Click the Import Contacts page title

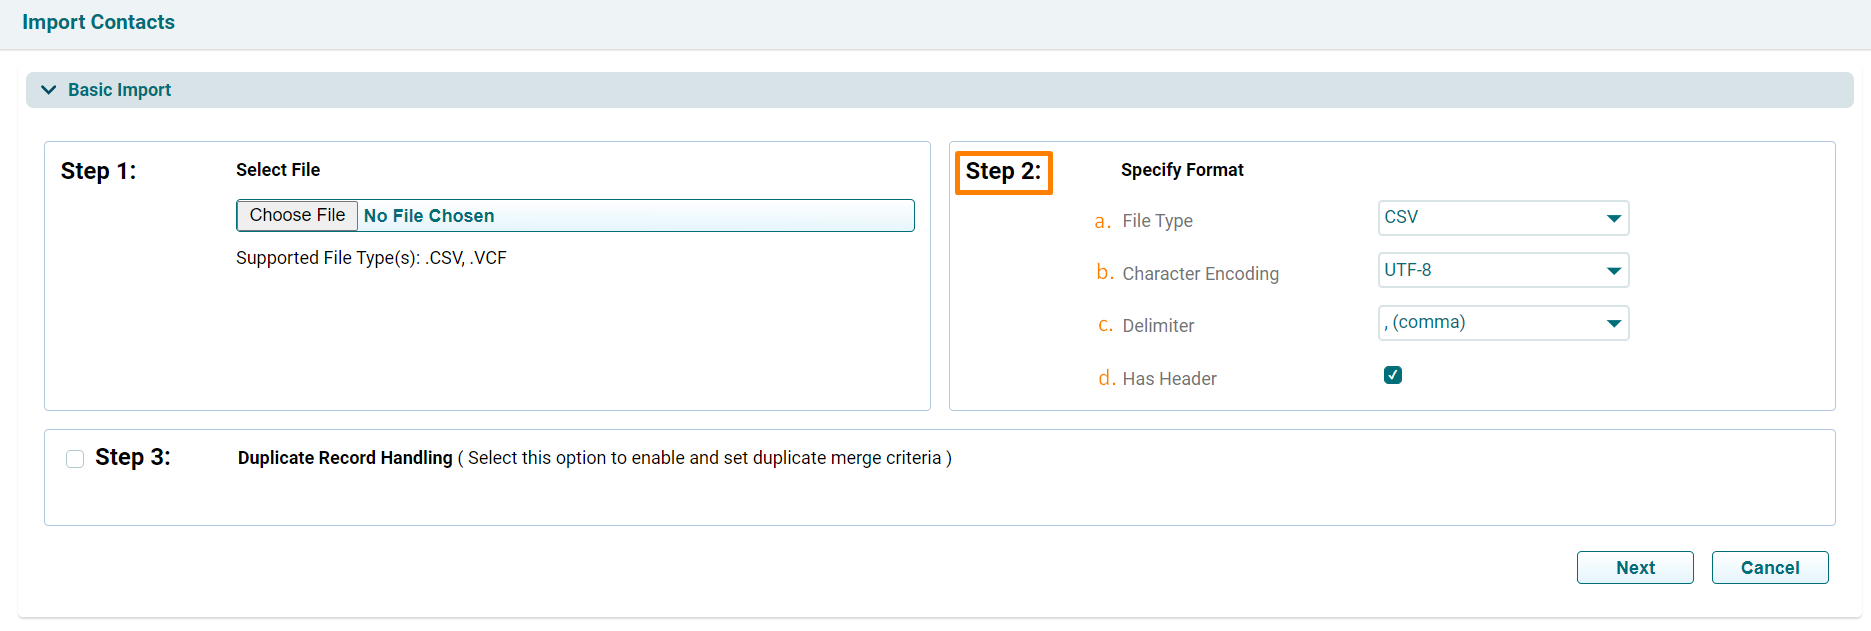coord(98,22)
